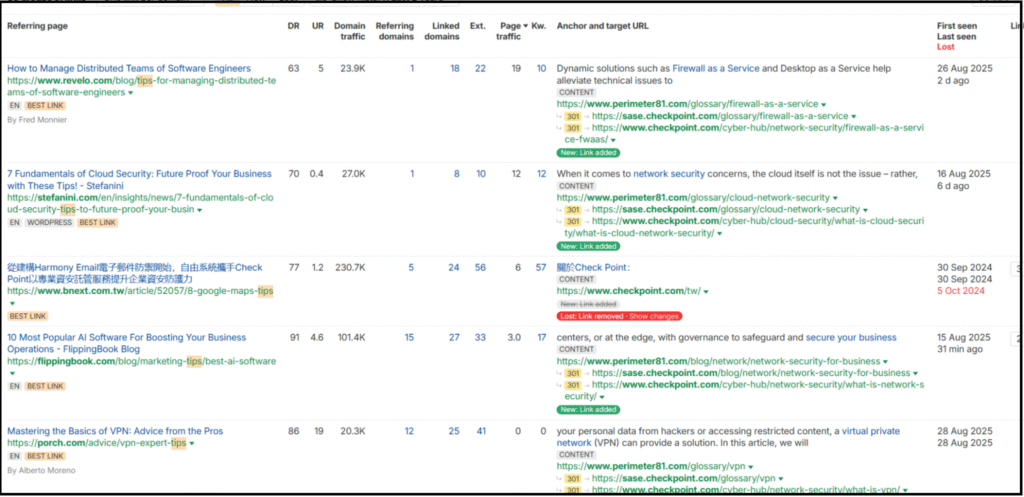Viewport: 1024px width, 497px height.
Task: Click the Linked domains count 24 in the bnext.com.tw row
Action: pyautogui.click(x=453, y=268)
